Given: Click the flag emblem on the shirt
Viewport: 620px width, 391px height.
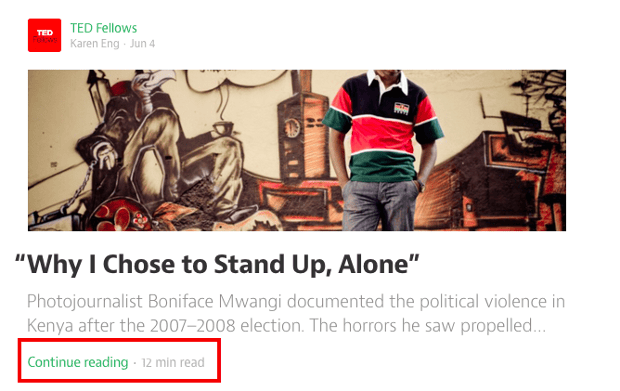Looking at the screenshot, I should (401, 108).
